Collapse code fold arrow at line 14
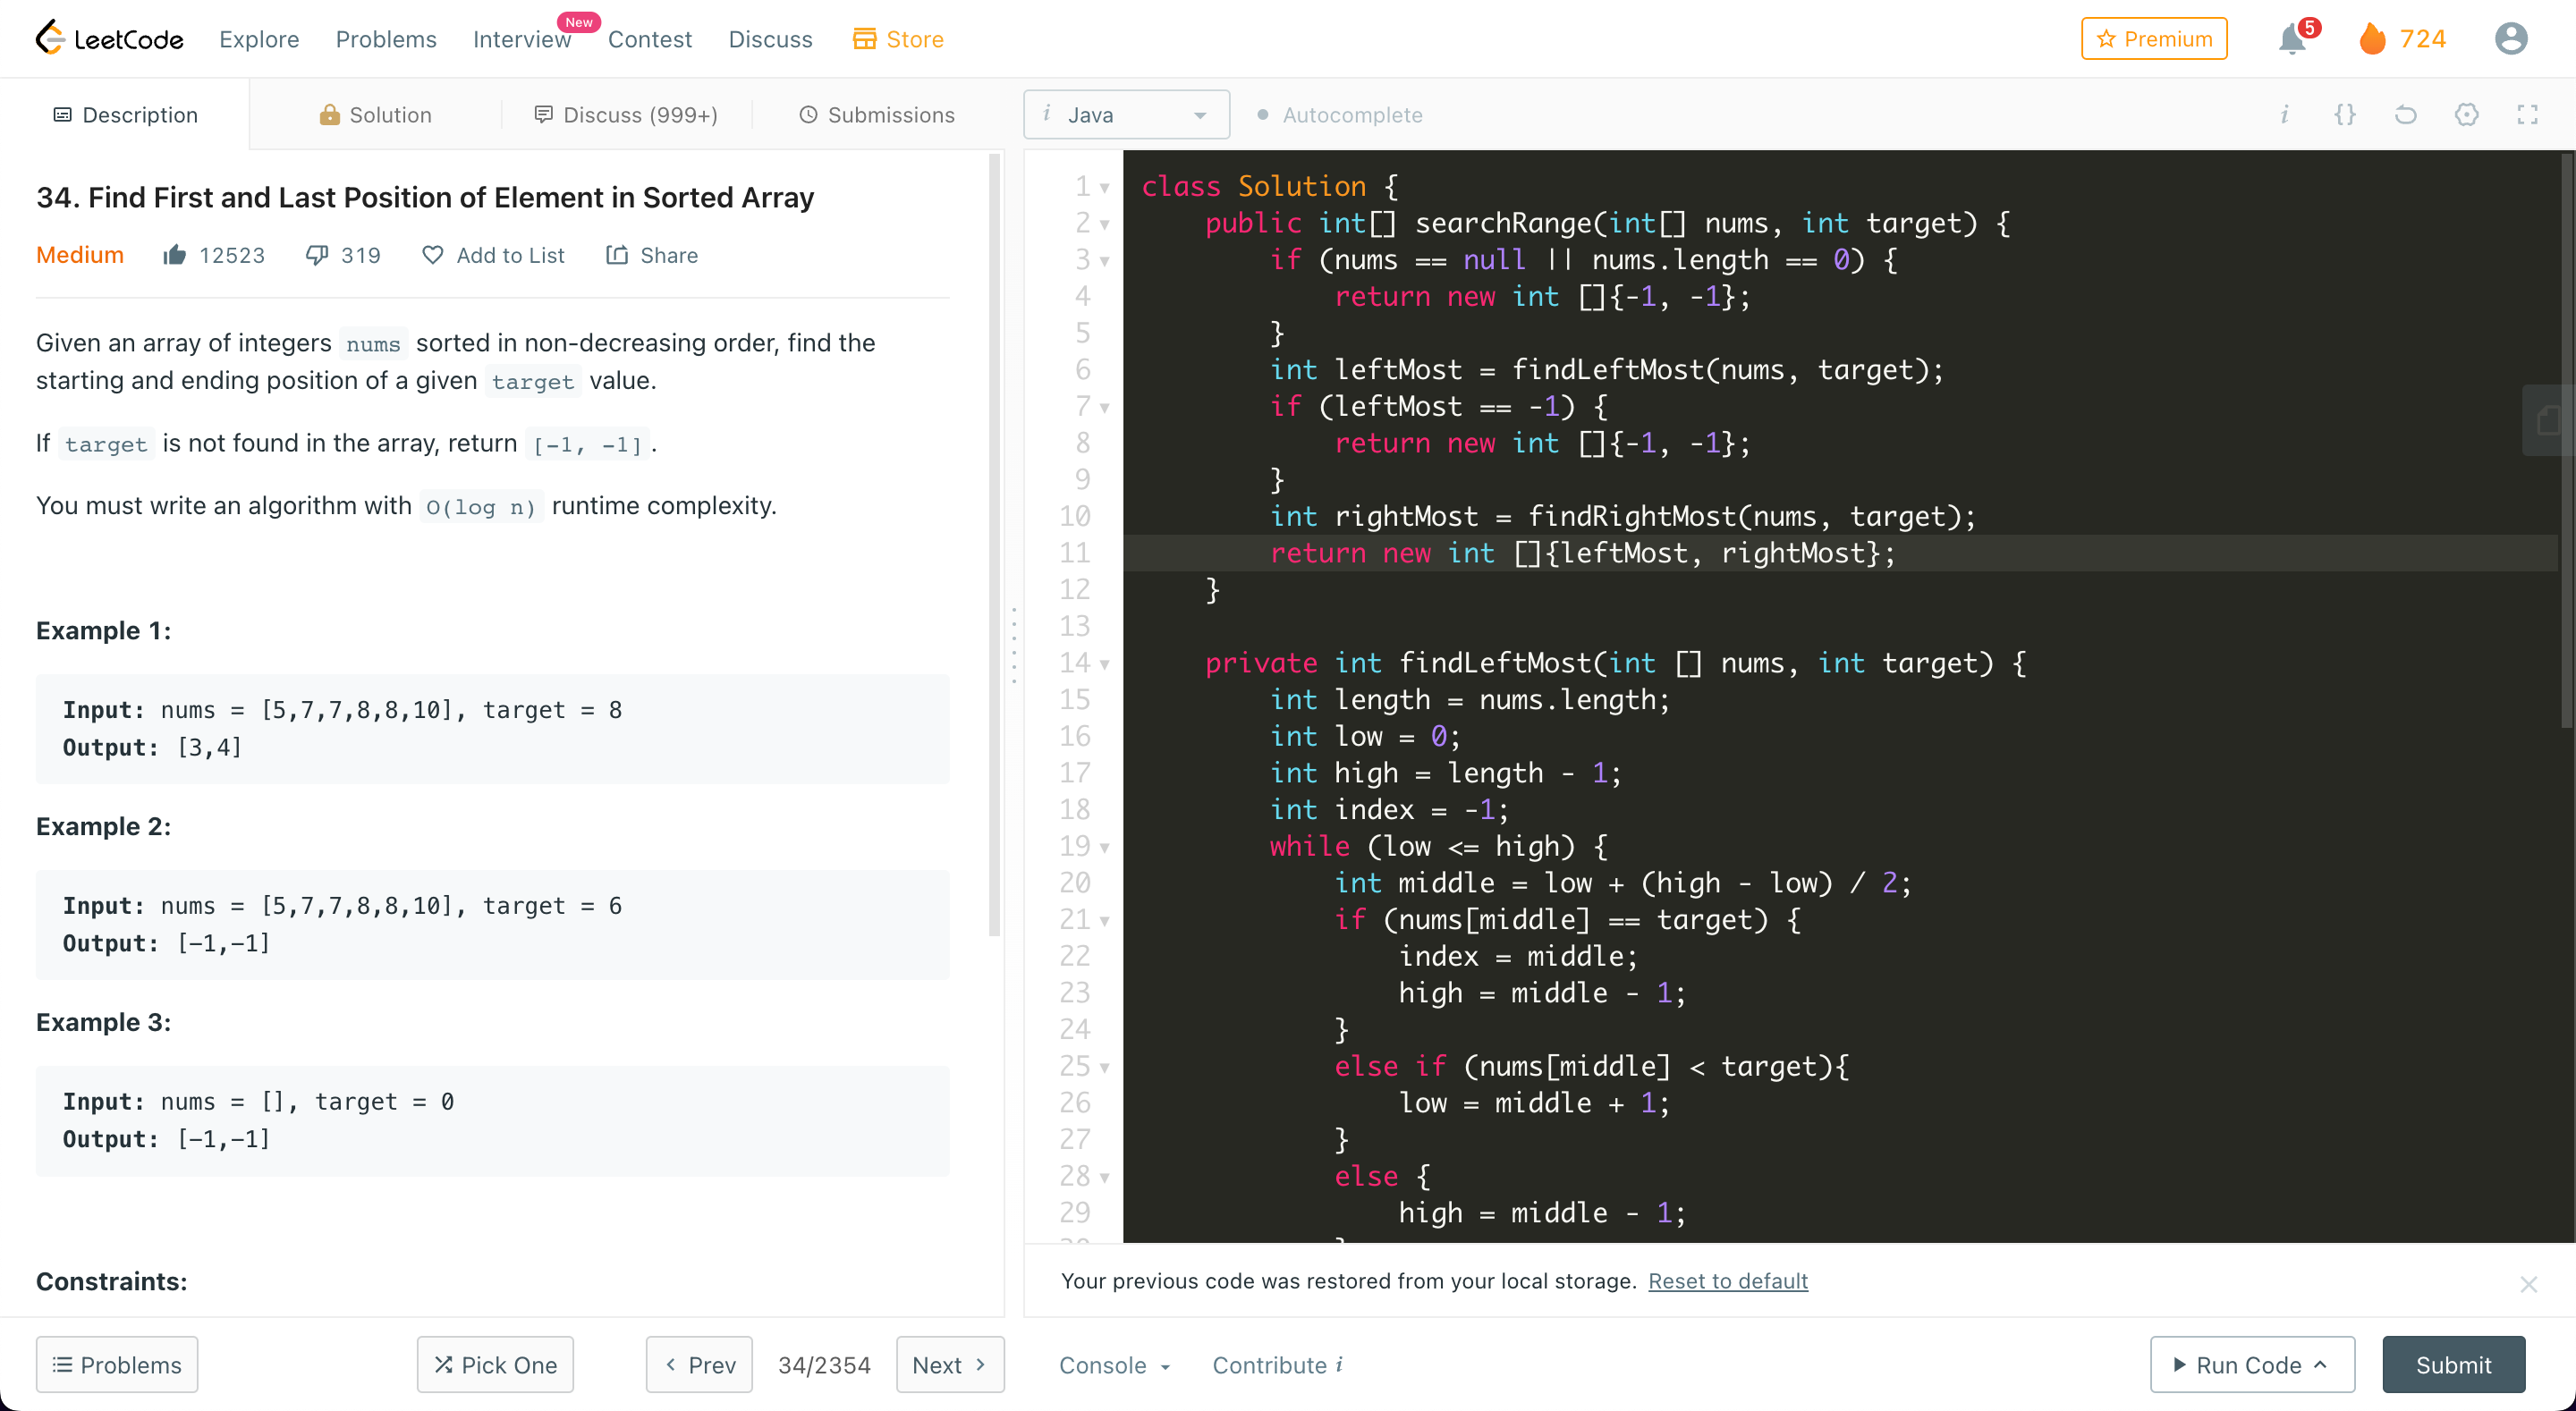This screenshot has width=2576, height=1411. tap(1104, 664)
